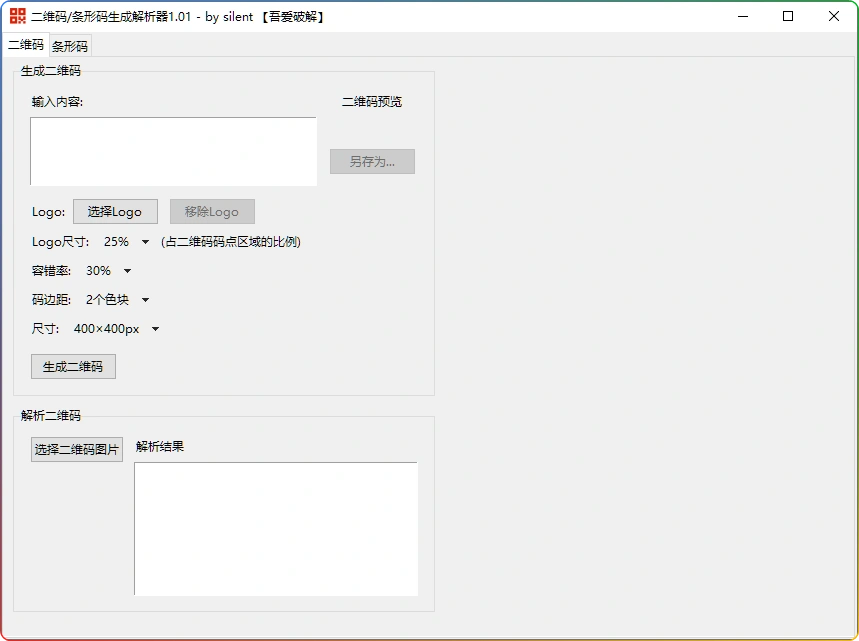Click the 生成二维码 button

tap(72, 366)
